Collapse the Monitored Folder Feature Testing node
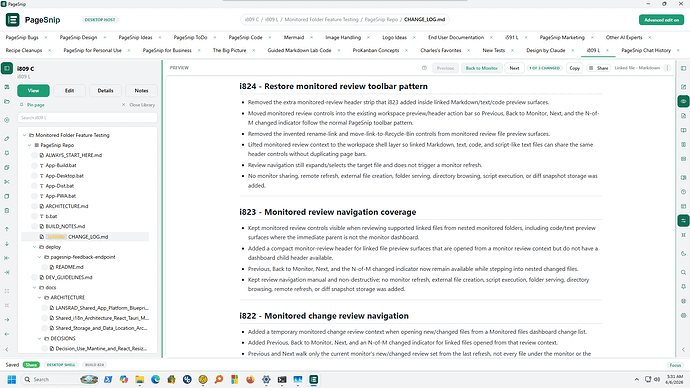 click(25, 135)
